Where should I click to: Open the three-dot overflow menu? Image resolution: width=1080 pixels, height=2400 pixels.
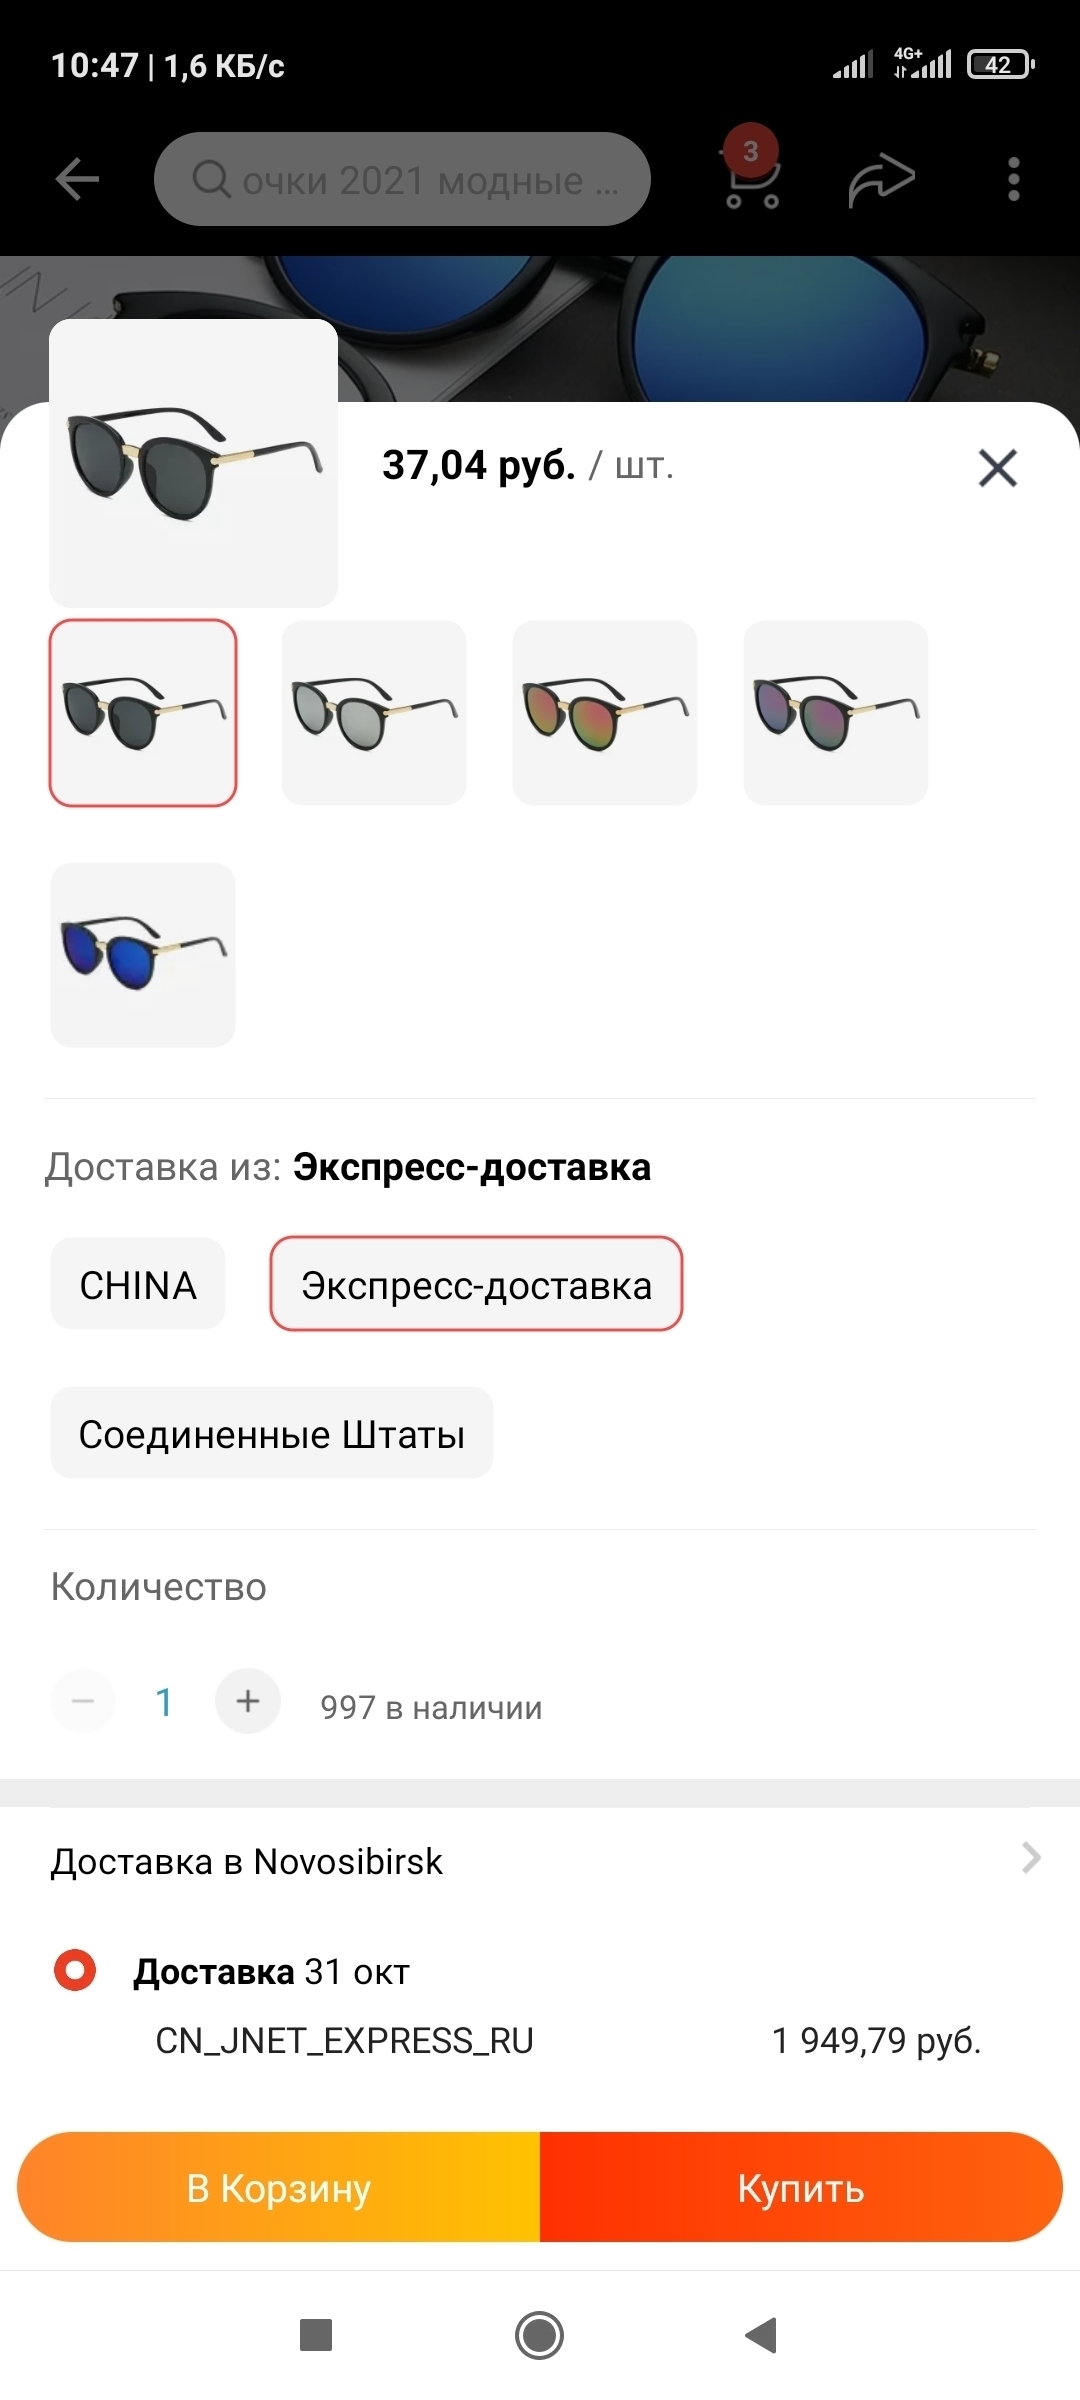(1014, 180)
